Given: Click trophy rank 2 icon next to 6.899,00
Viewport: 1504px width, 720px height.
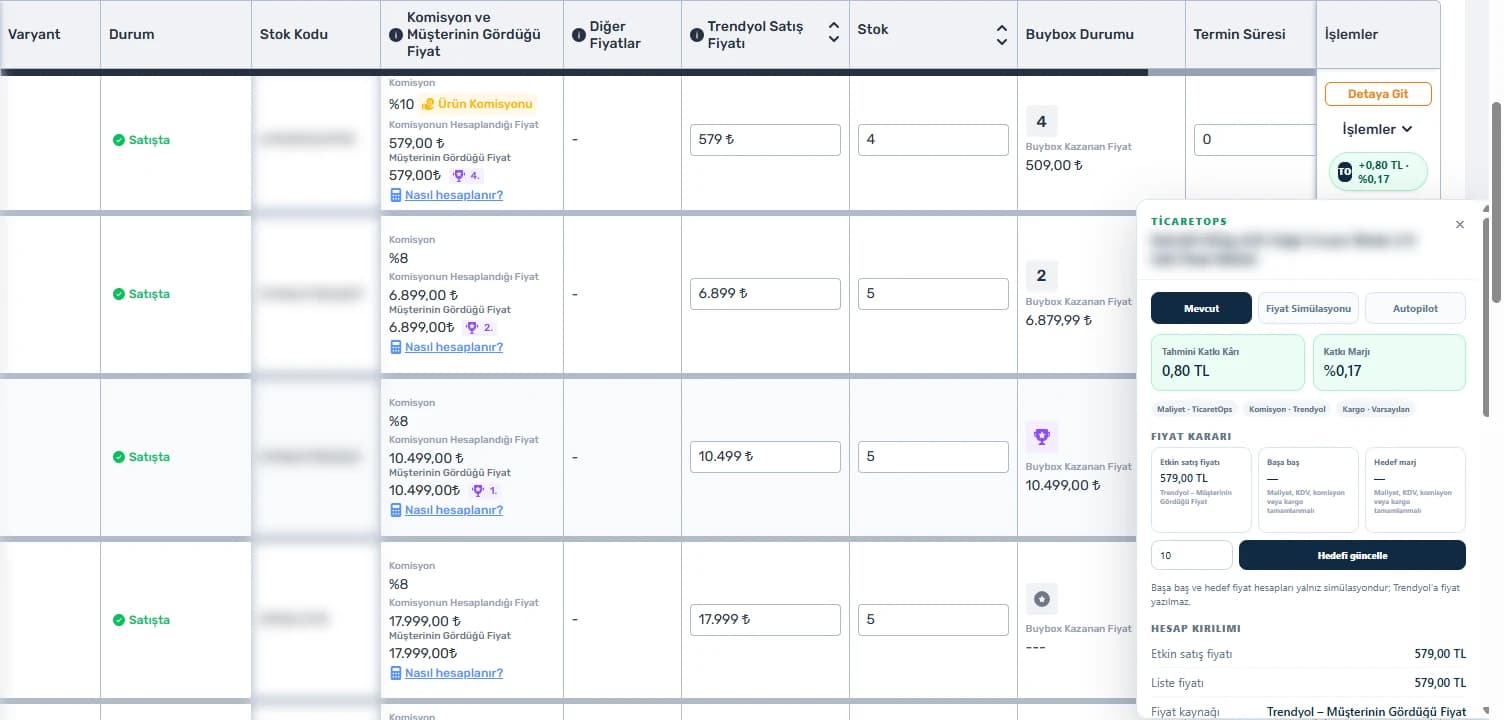Looking at the screenshot, I should (x=479, y=327).
